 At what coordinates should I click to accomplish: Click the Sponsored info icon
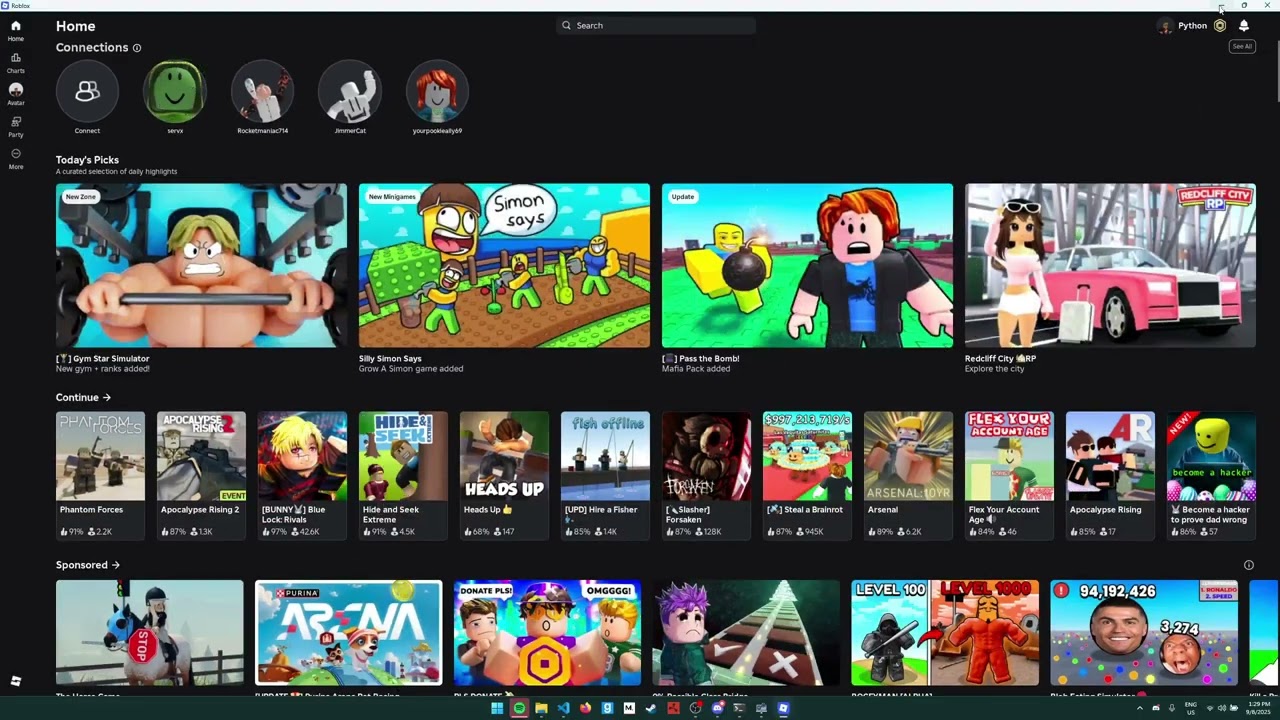click(x=1248, y=565)
